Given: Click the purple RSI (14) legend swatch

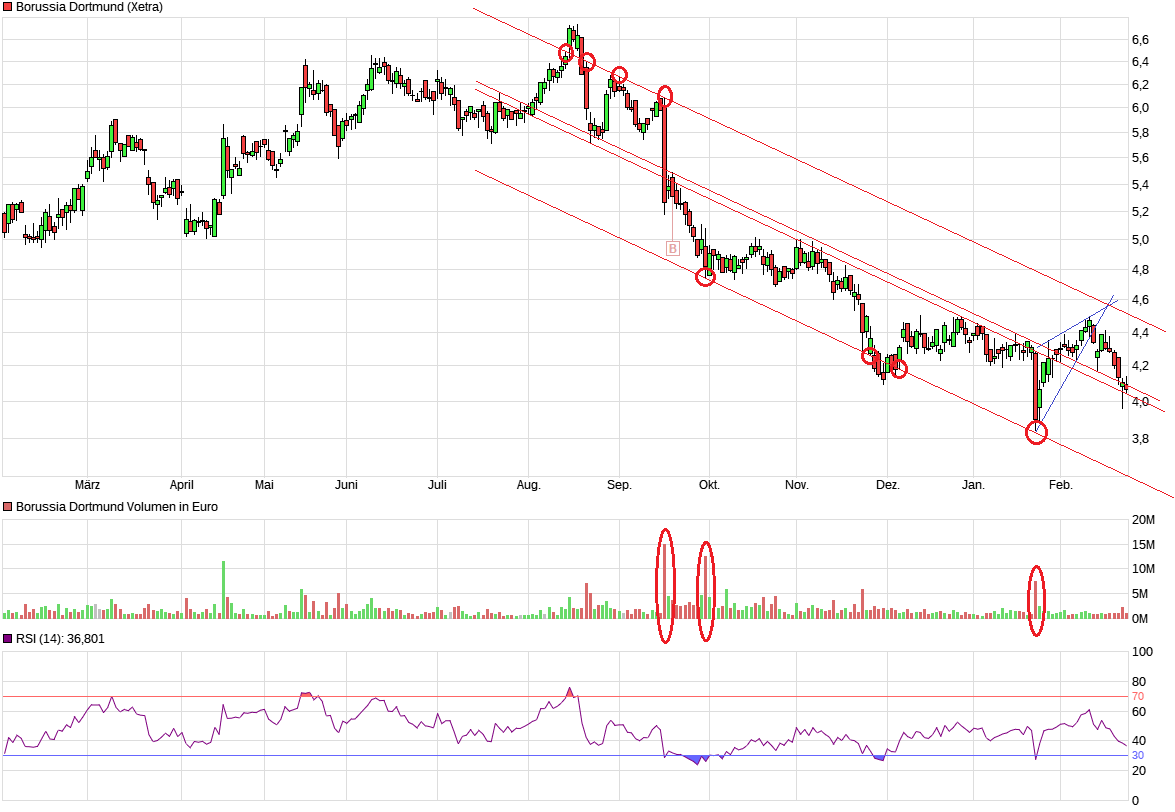Looking at the screenshot, I should pos(7,639).
